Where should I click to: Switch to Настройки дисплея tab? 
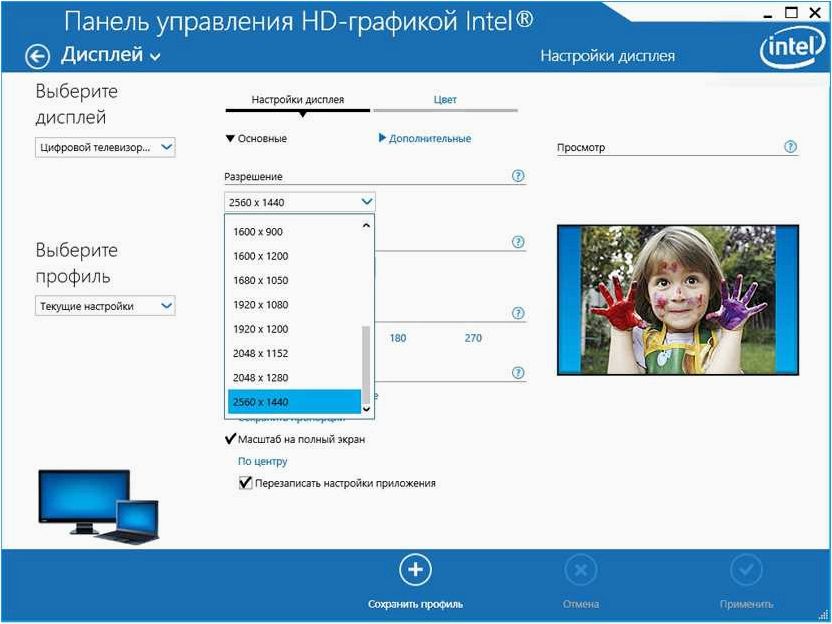[x=298, y=100]
